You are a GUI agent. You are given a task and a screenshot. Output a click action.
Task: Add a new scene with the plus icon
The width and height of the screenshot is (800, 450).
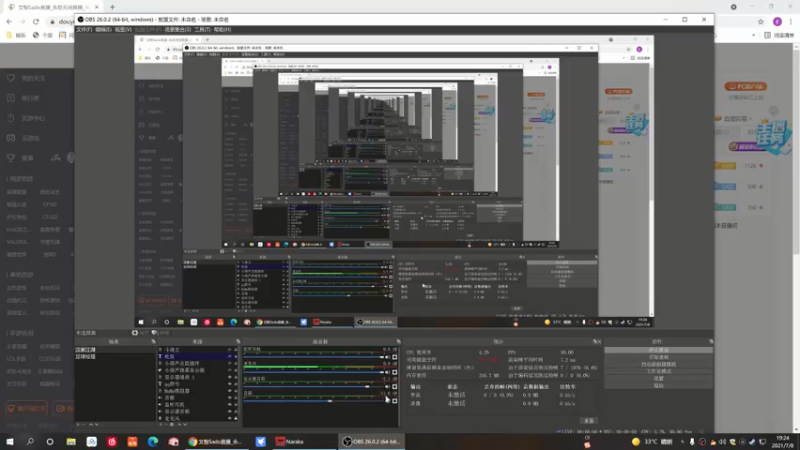pos(78,424)
